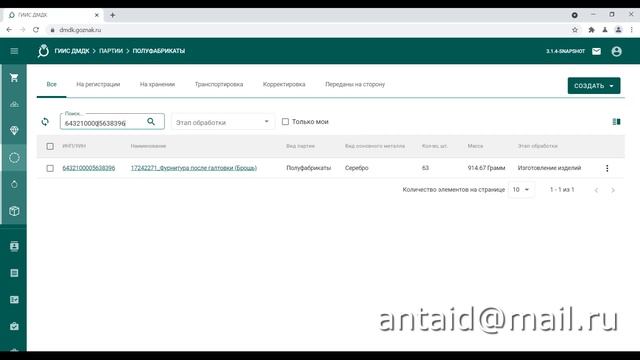Switch to the Переданы на сторону tab
Viewport: 640px width, 360px height.
(355, 84)
